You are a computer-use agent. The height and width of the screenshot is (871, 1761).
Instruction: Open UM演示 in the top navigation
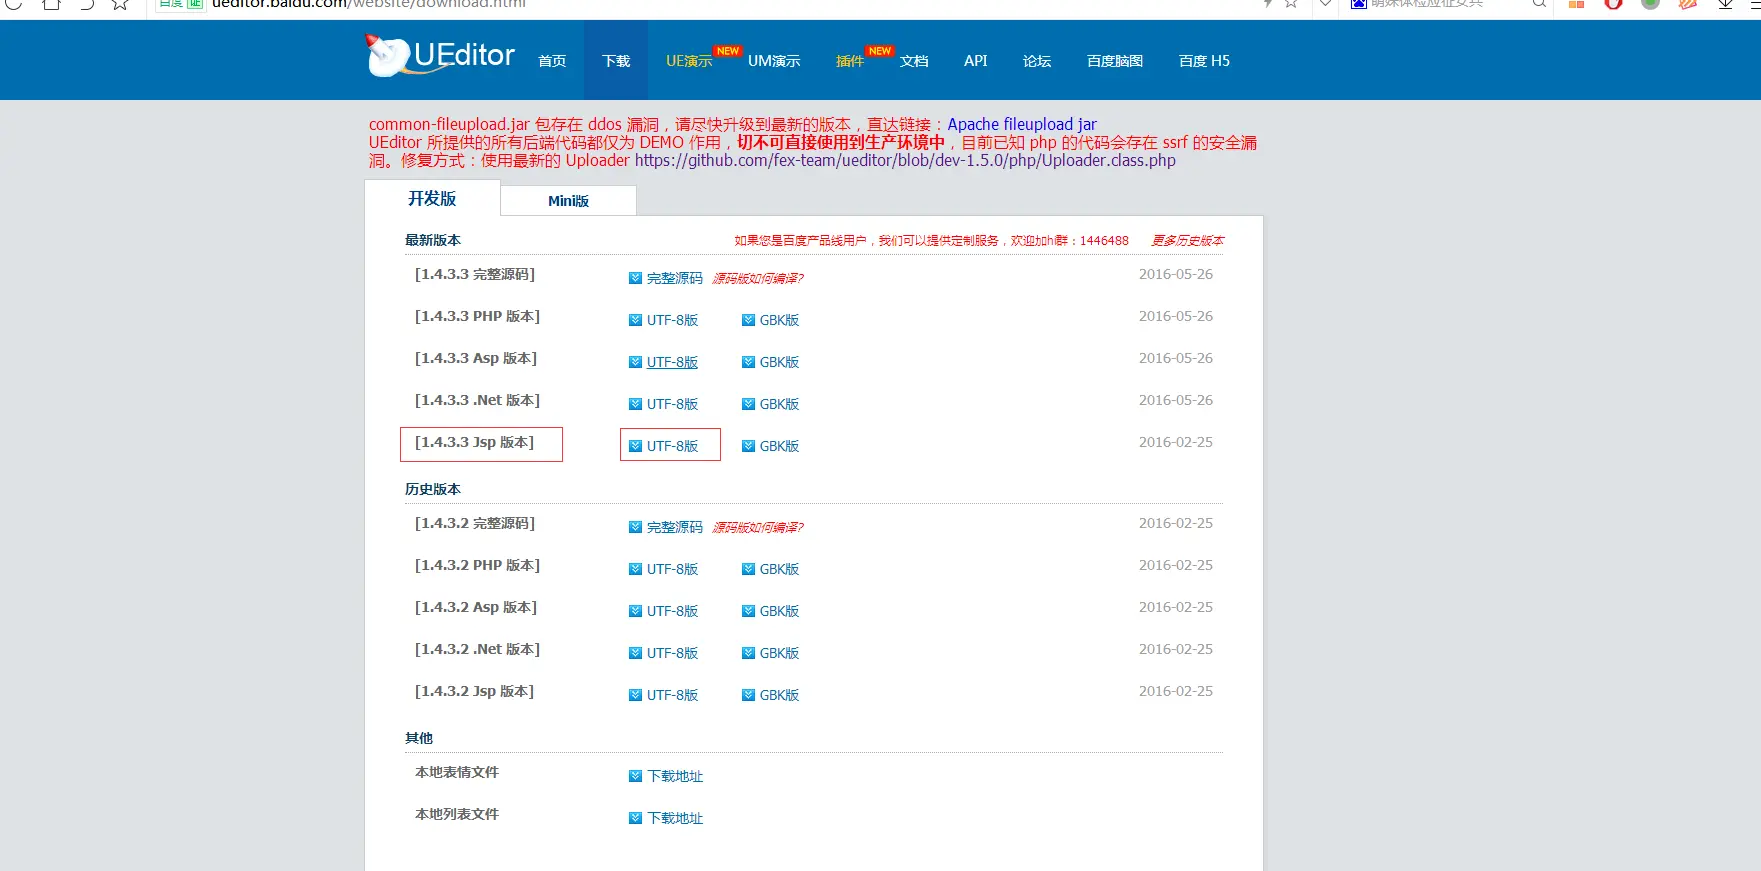click(774, 61)
